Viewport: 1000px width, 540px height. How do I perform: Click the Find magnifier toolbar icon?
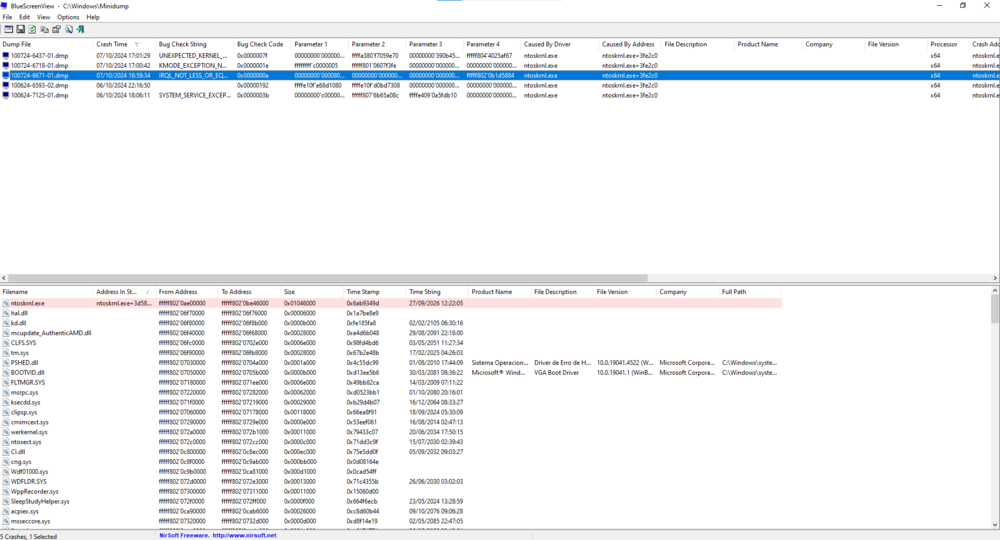pyautogui.click(x=68, y=30)
